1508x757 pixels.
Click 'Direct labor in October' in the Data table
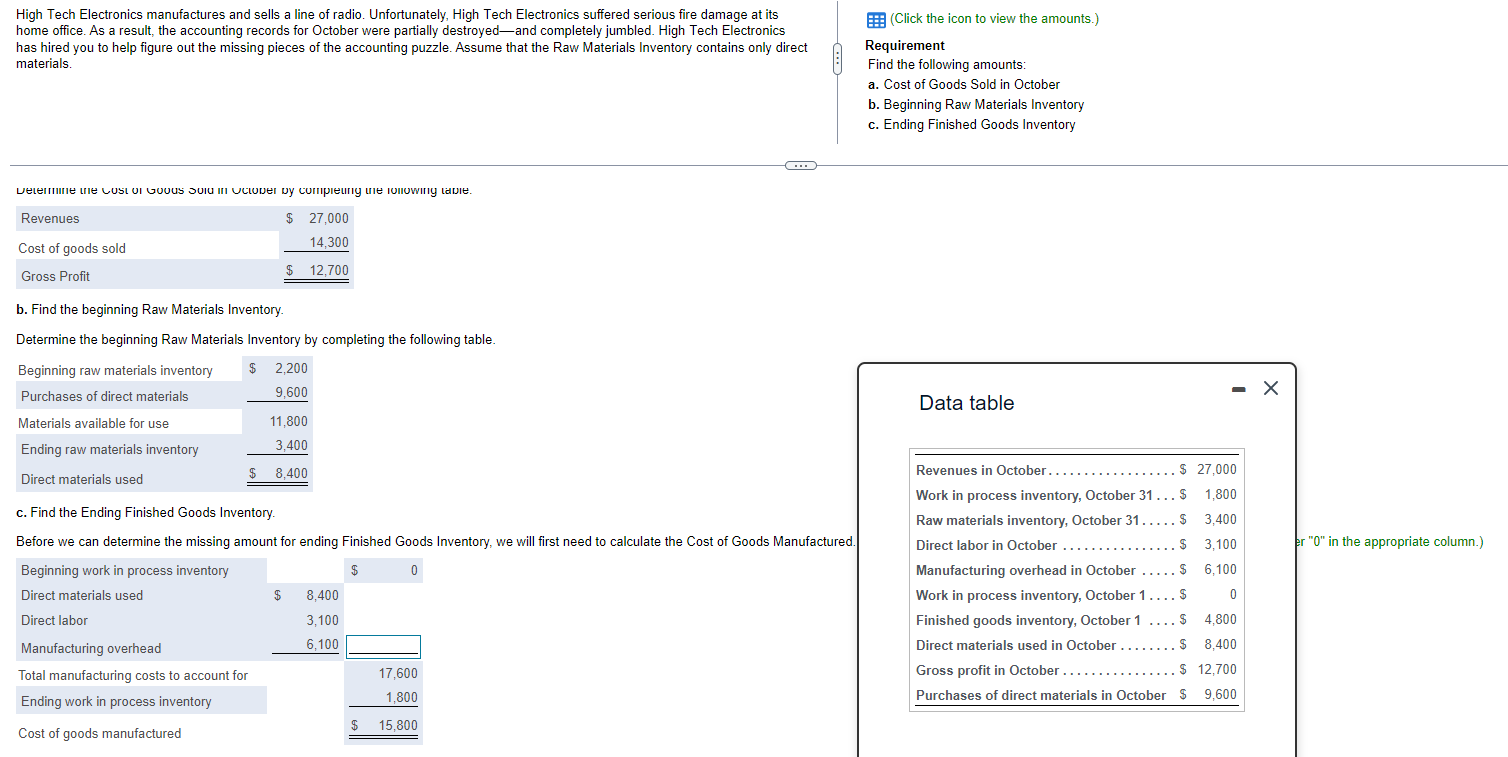(986, 545)
